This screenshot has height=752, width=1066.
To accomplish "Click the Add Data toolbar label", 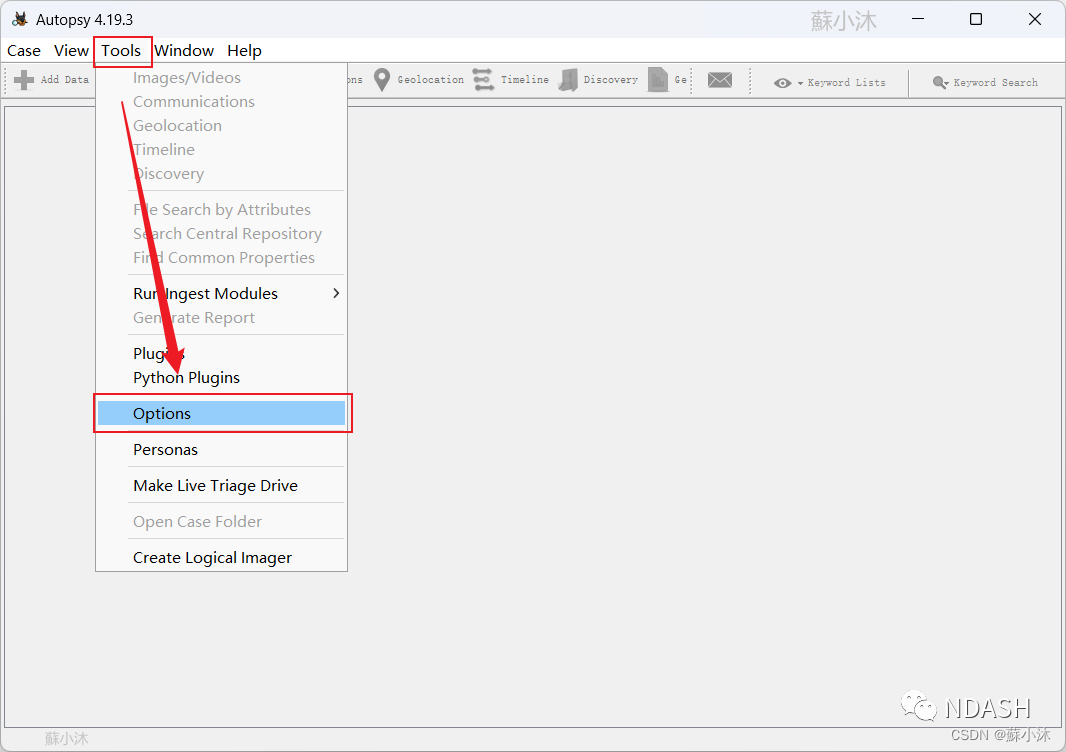I will [x=65, y=80].
